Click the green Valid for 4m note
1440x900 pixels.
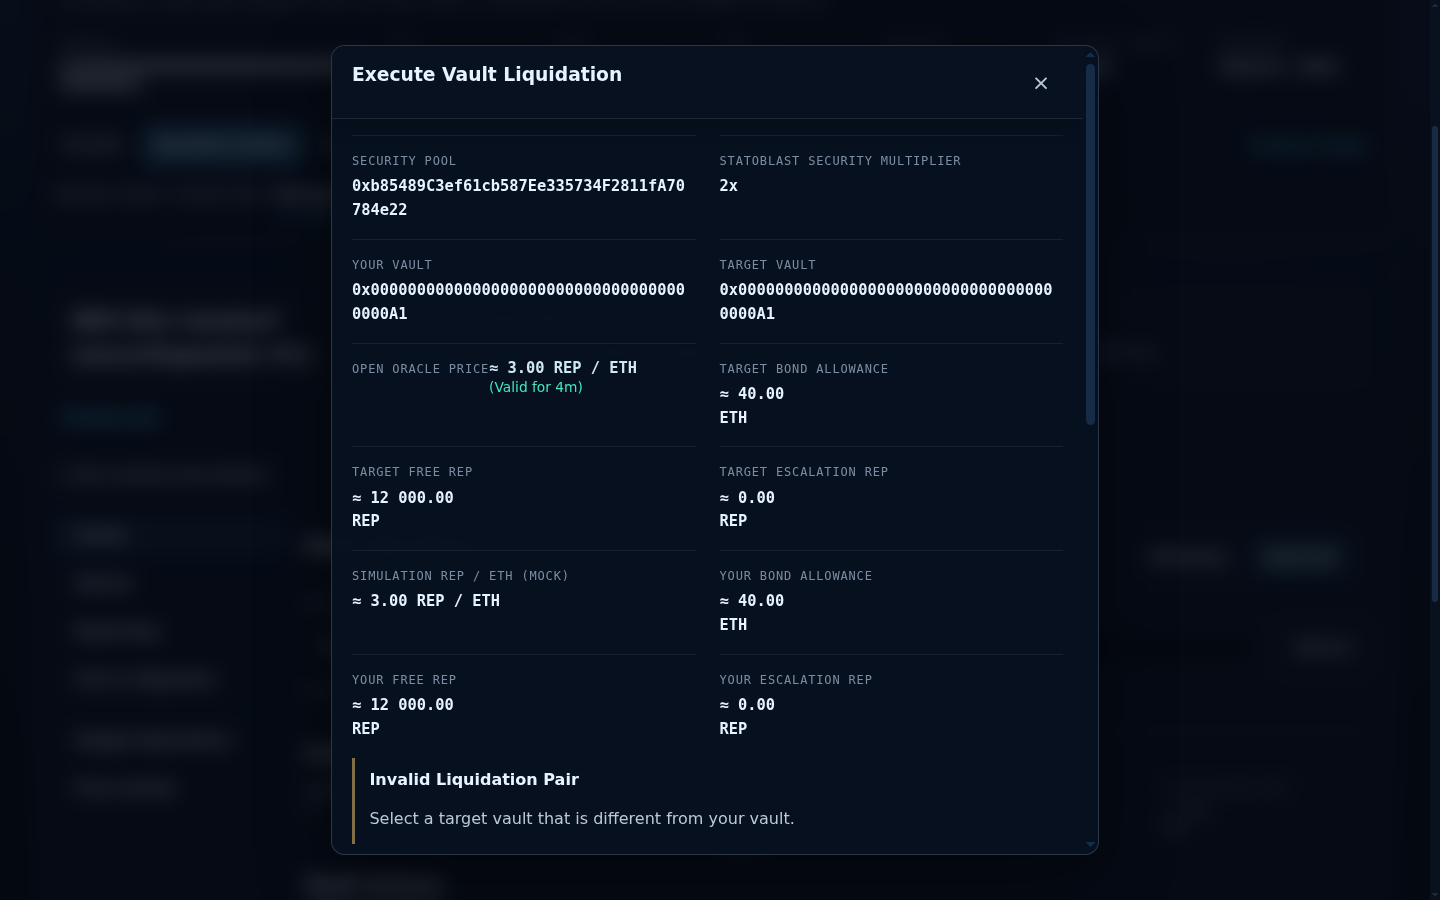[536, 387]
